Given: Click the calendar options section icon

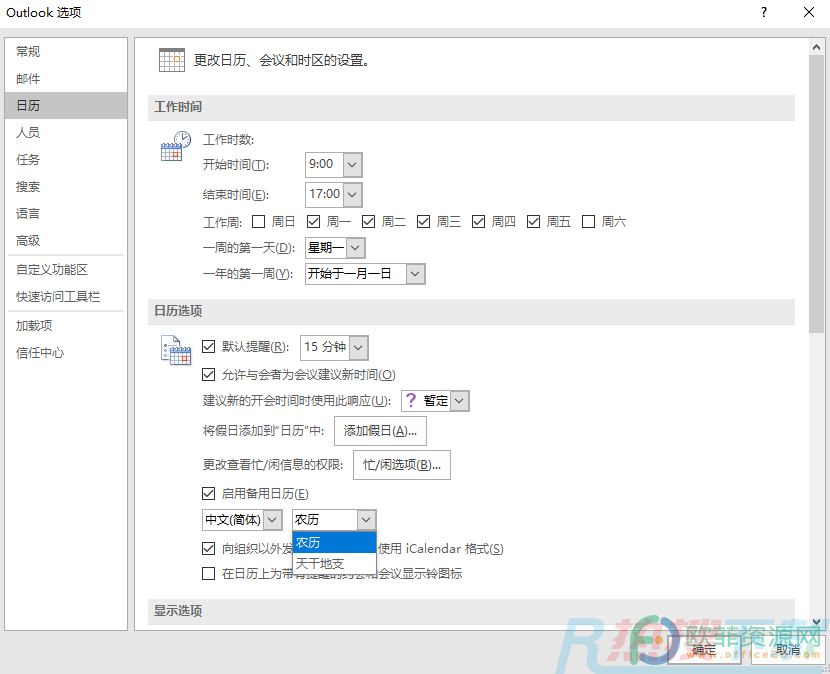Looking at the screenshot, I should [x=176, y=350].
